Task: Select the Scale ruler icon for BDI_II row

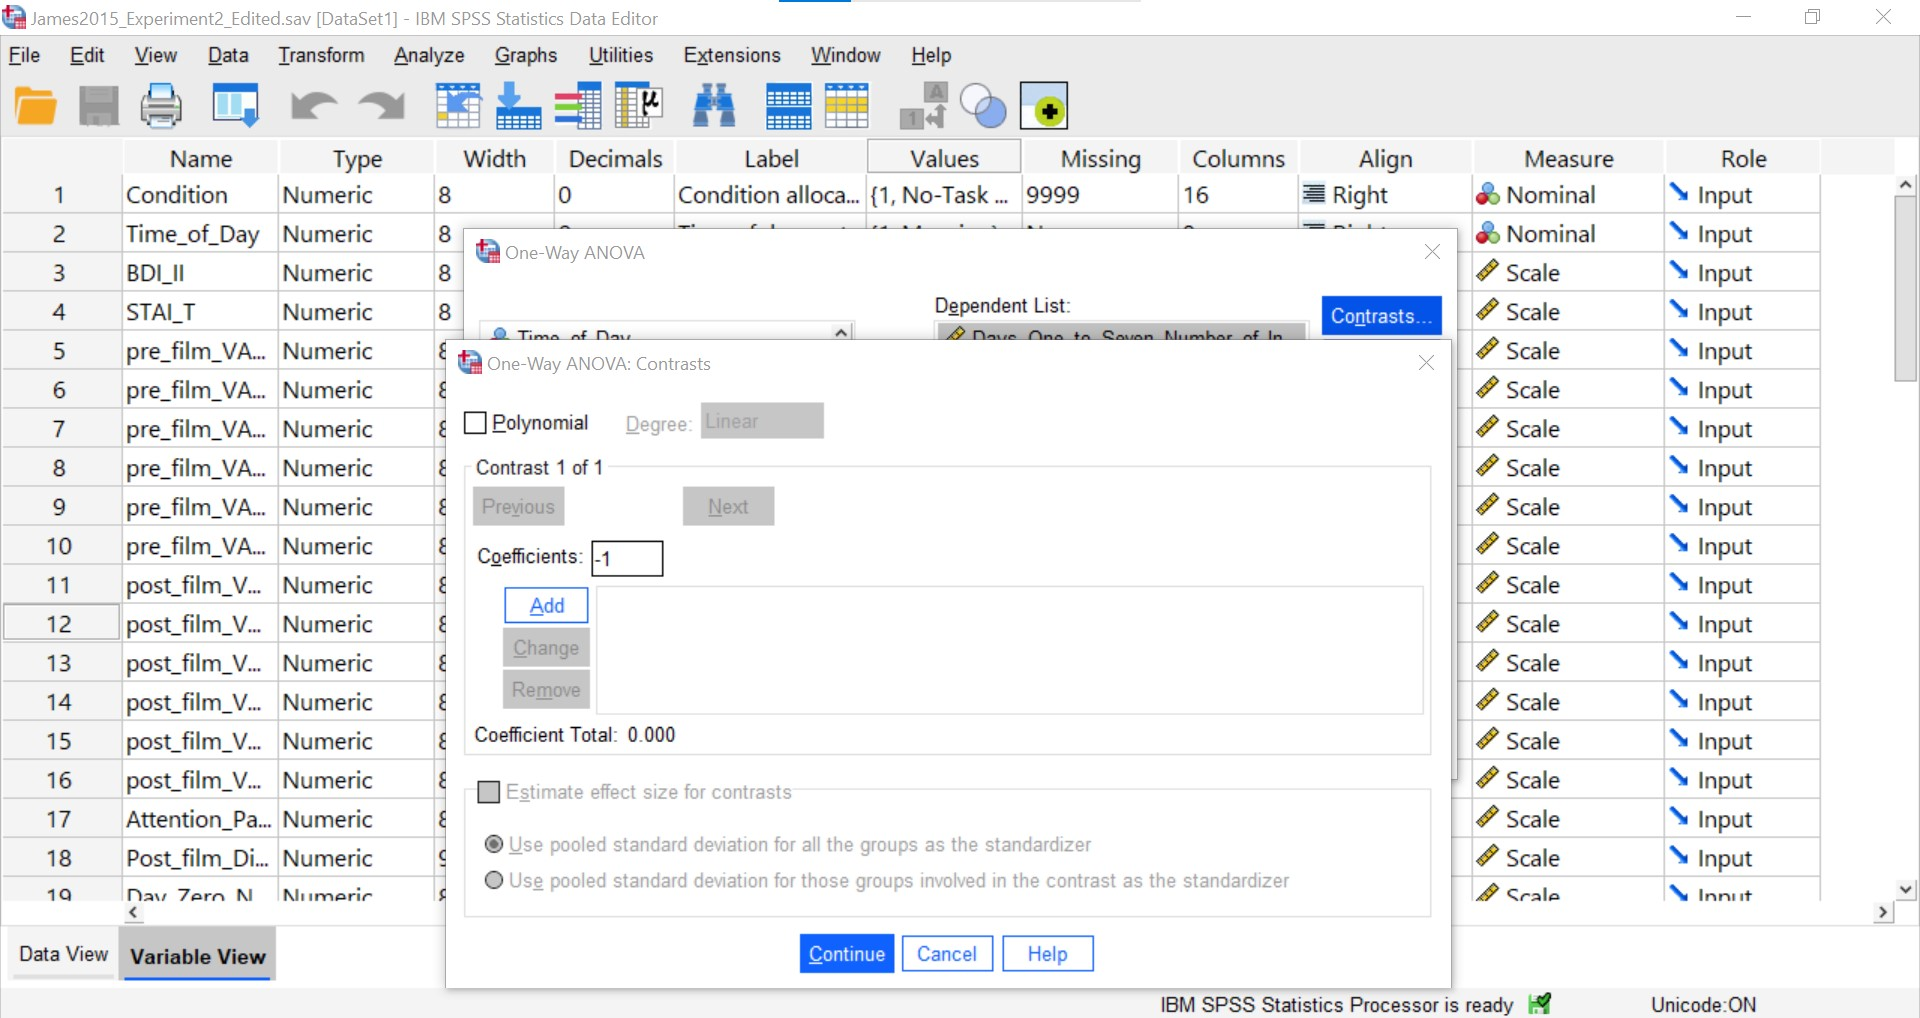Action: coord(1488,272)
